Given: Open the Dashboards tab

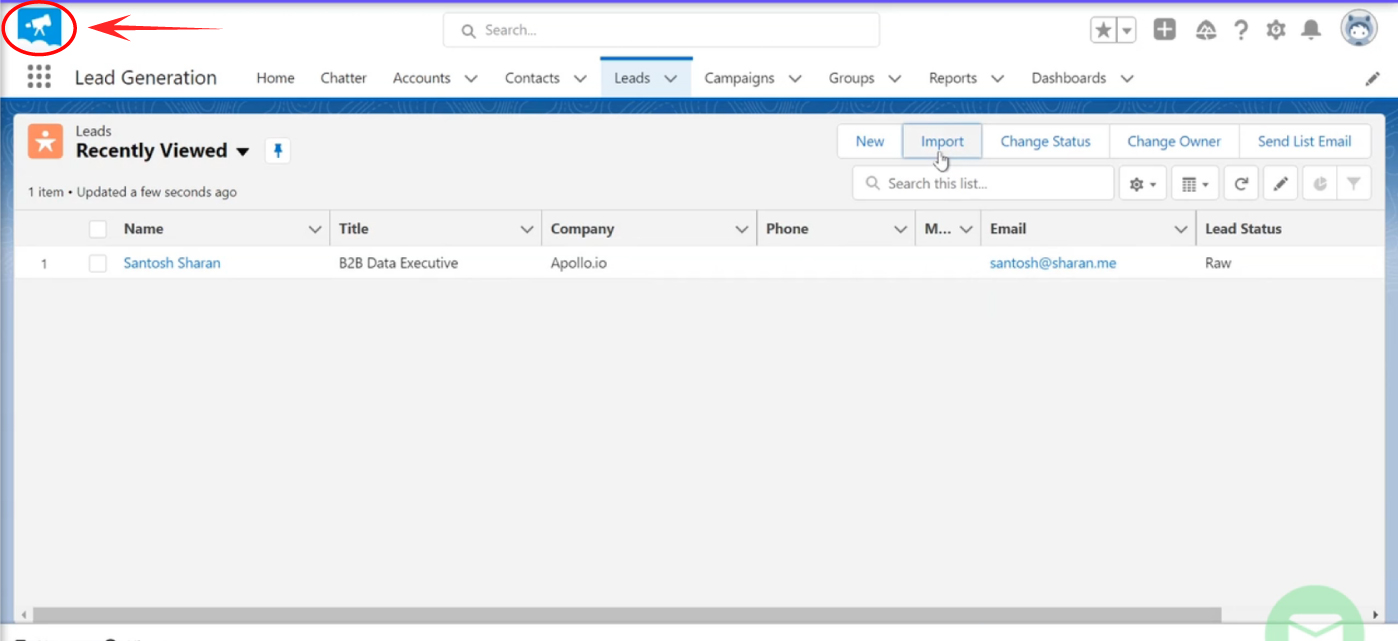Looking at the screenshot, I should [1069, 78].
